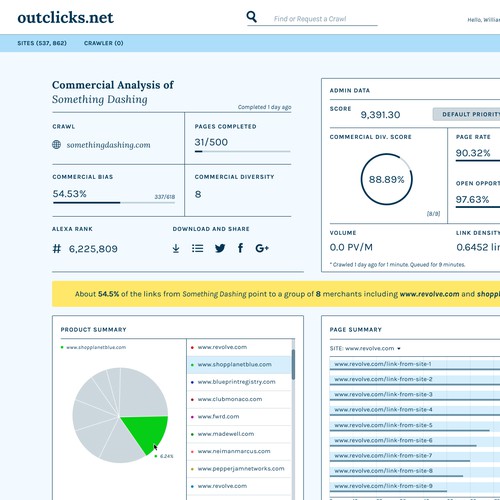Open the SITE: www.revolve.com dropdown
The width and height of the screenshot is (500, 500).
(x=365, y=348)
